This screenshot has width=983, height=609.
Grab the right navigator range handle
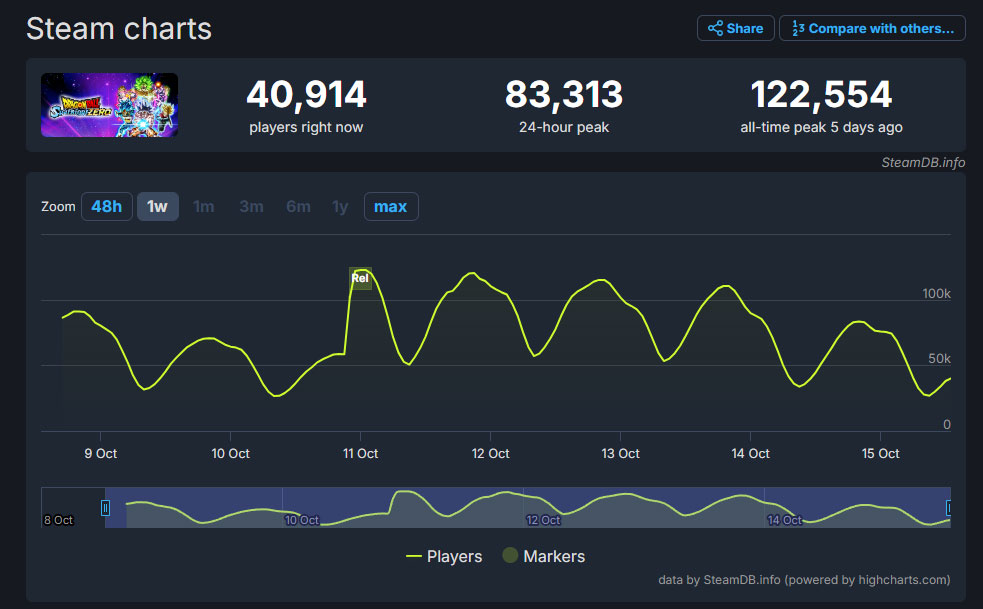(949, 508)
